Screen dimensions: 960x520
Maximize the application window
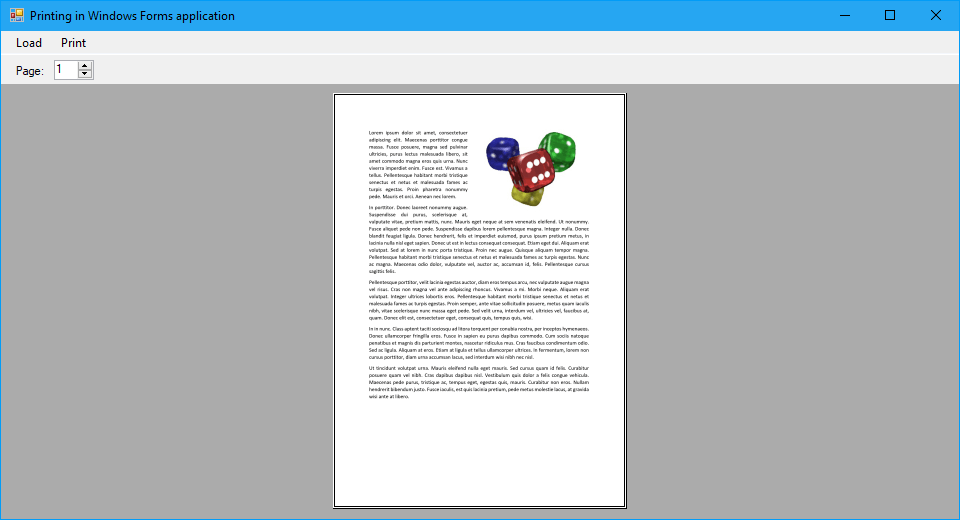(890, 16)
